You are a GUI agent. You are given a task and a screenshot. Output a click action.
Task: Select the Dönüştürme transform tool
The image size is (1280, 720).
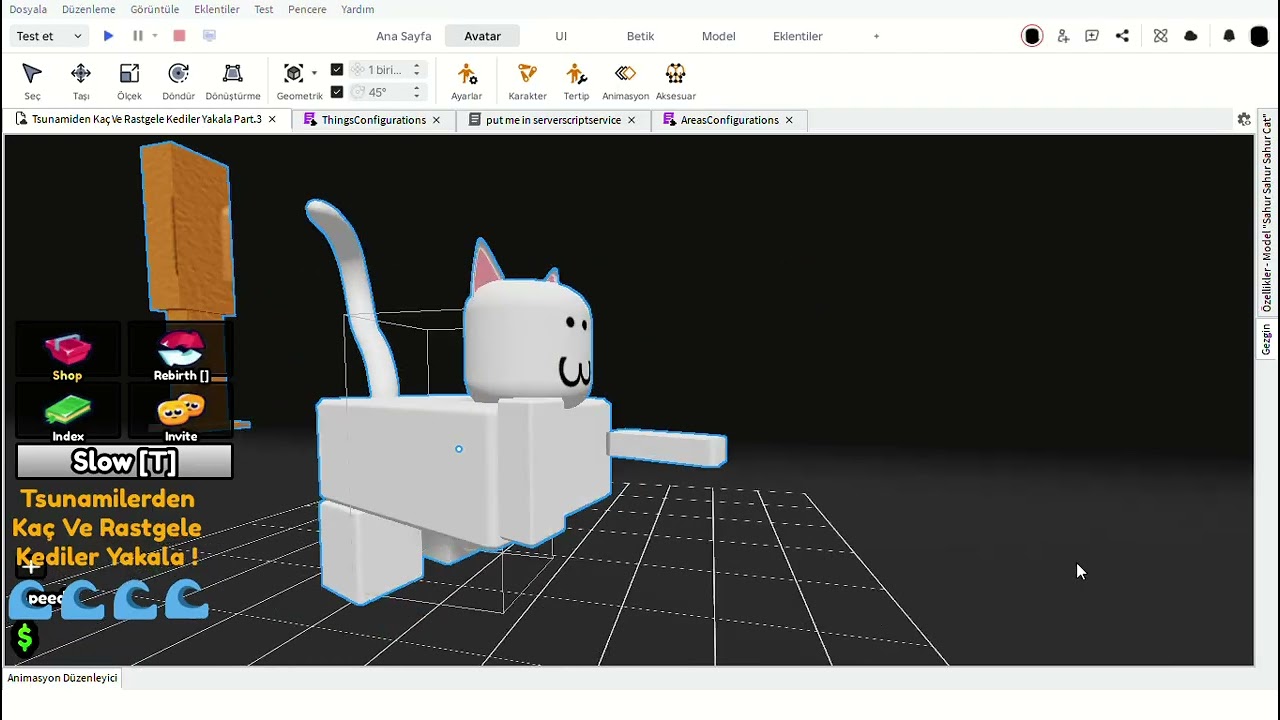click(x=233, y=81)
